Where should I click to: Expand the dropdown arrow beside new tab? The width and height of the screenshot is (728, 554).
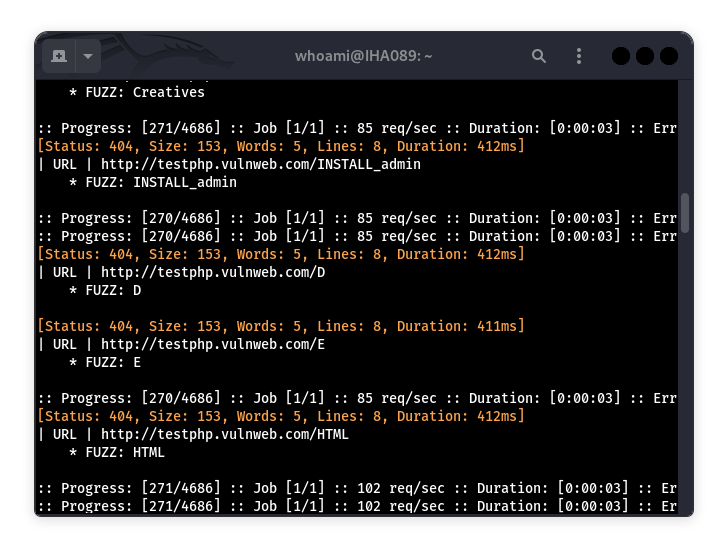87,56
